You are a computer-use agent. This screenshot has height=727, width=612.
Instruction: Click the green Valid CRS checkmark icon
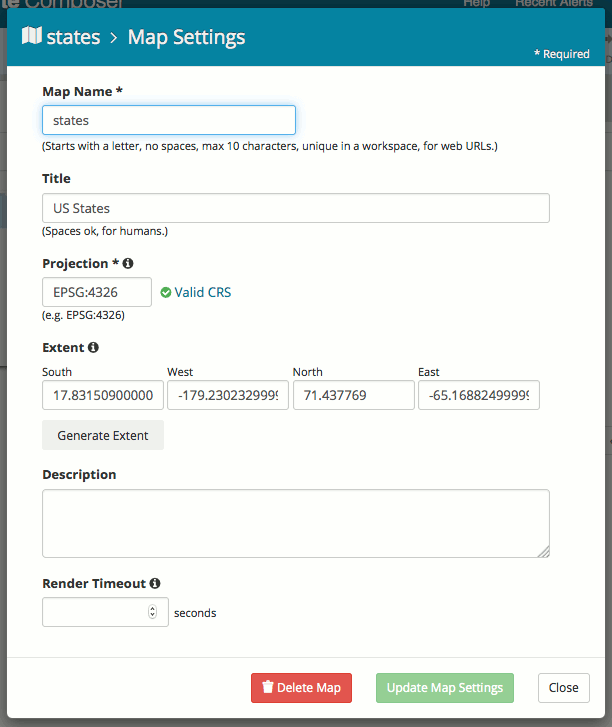[x=165, y=293]
